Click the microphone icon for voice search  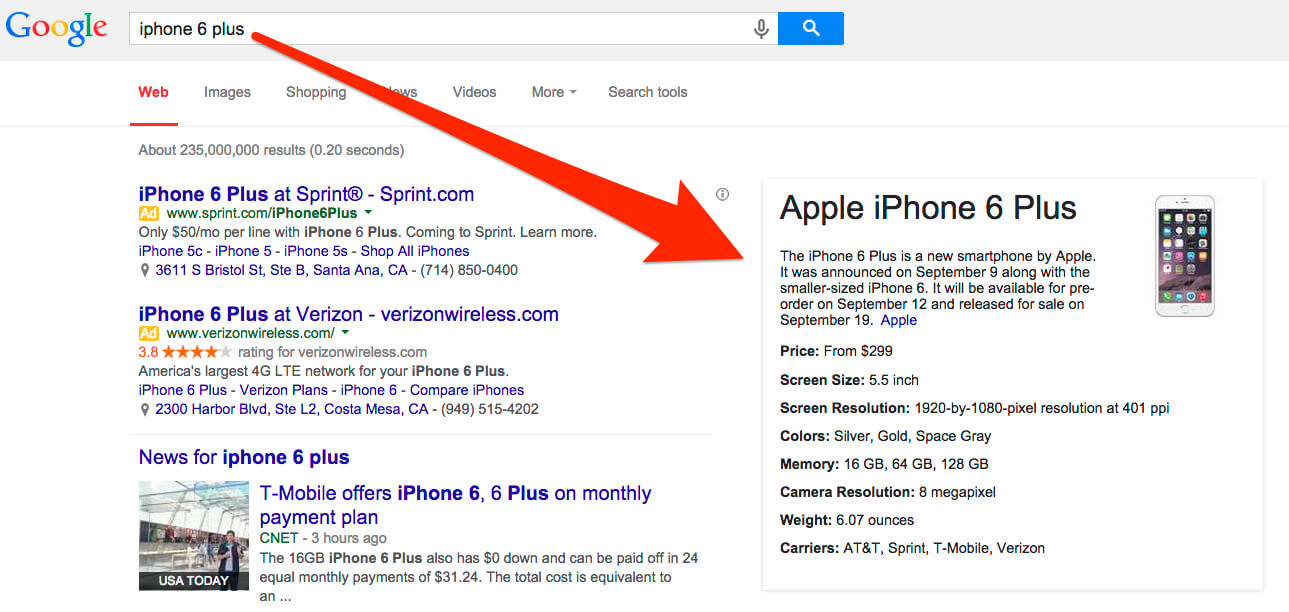[761, 28]
